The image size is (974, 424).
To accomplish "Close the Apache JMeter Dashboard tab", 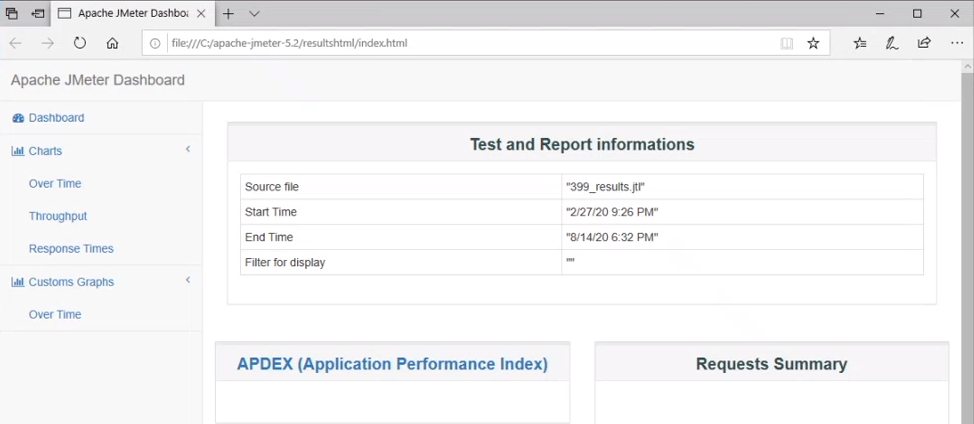I will [x=203, y=14].
